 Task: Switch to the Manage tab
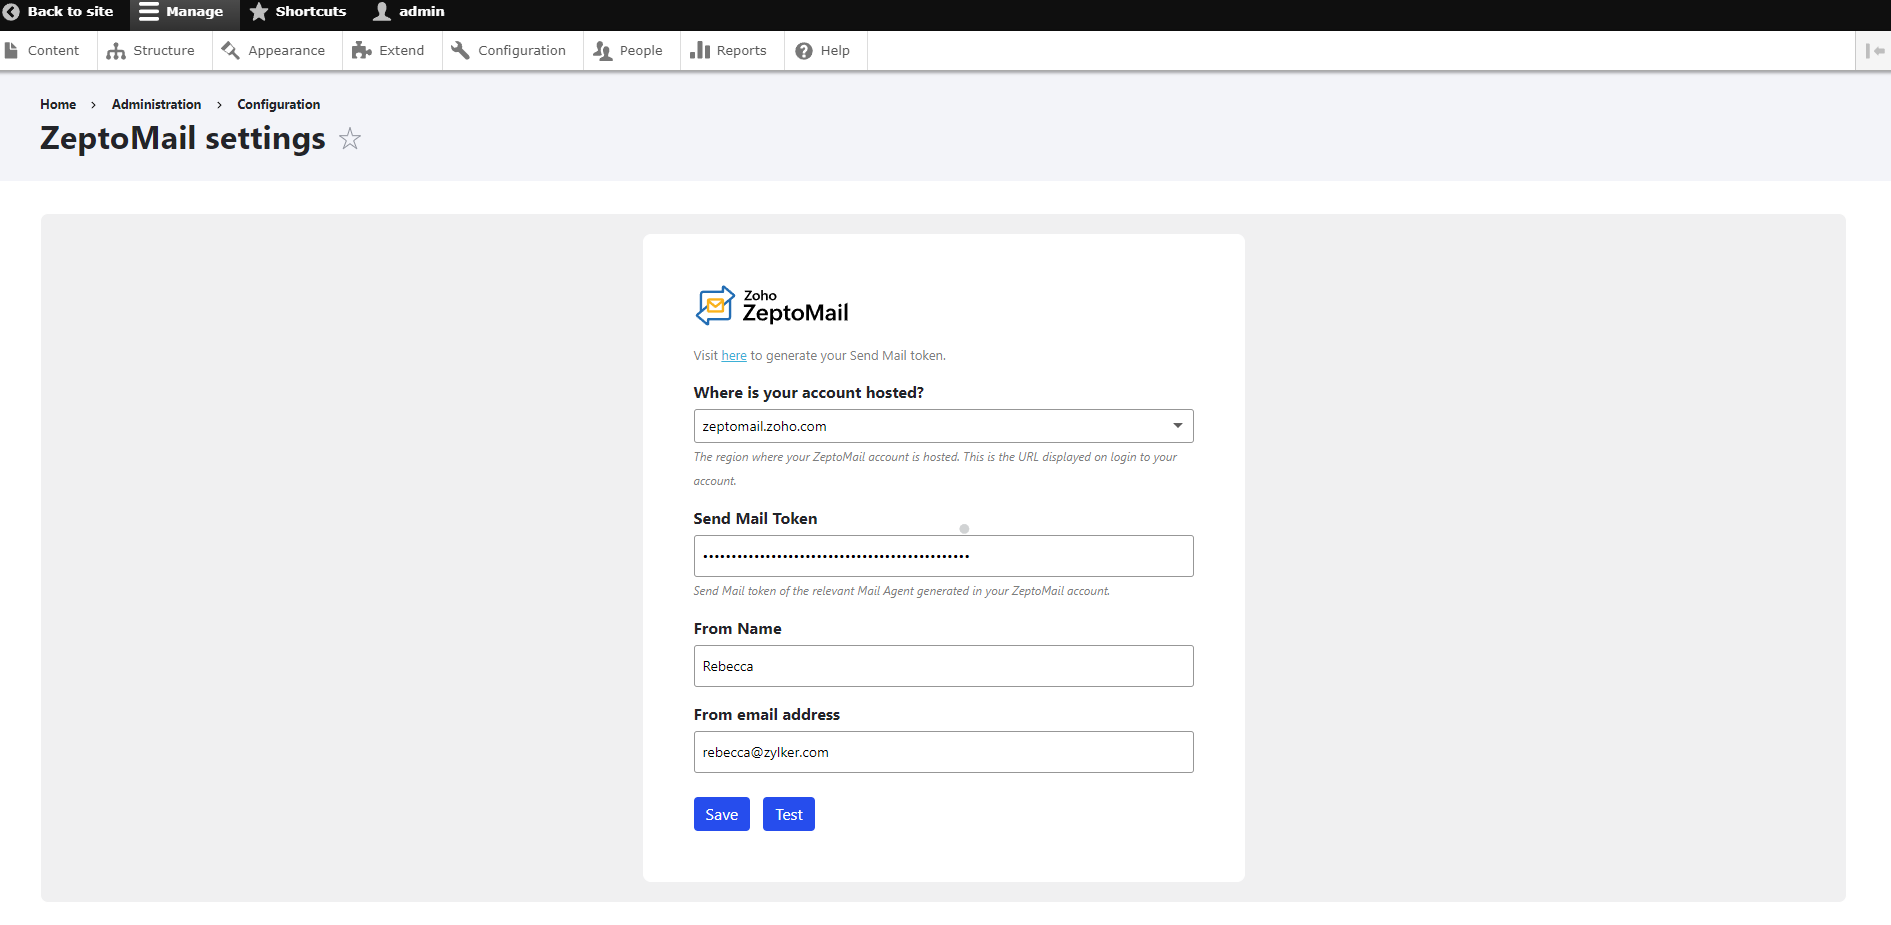point(183,11)
